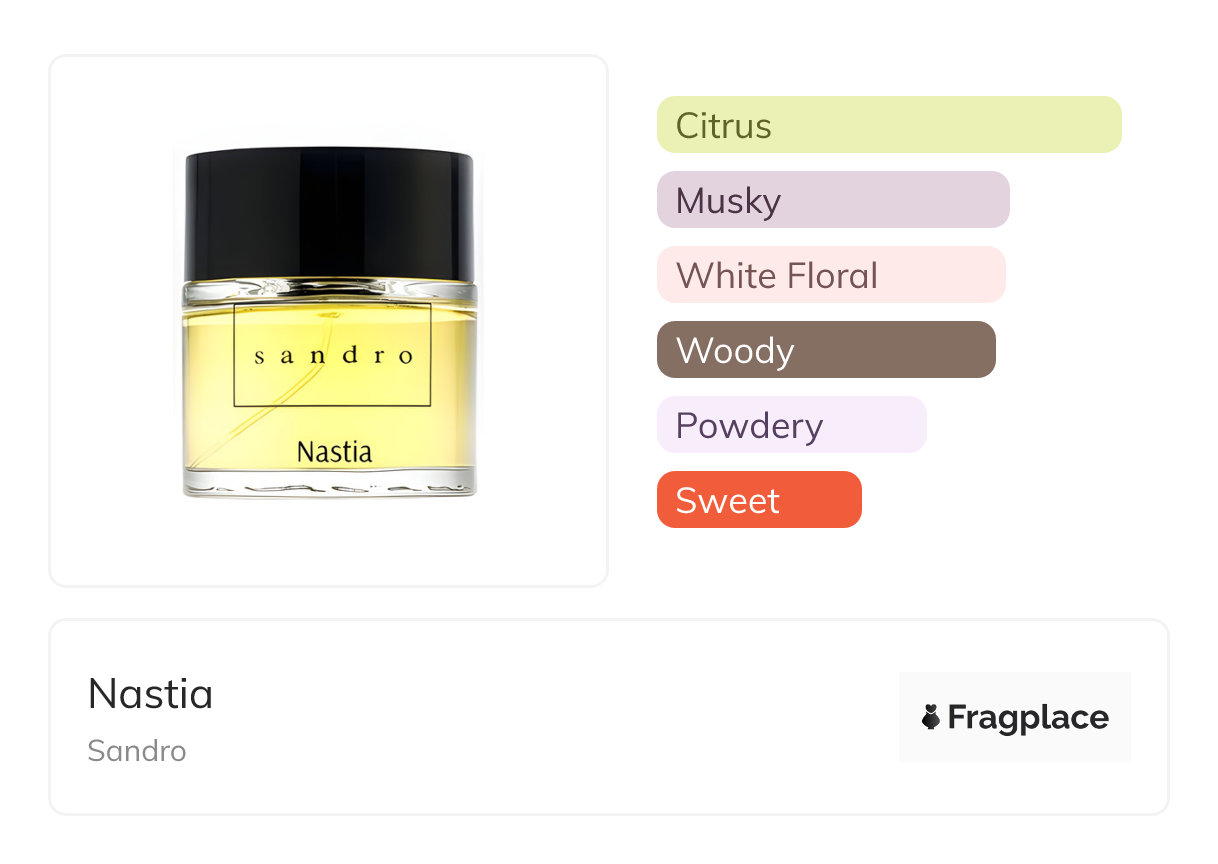Viewport: 1218px width, 864px height.
Task: Pick the Powdery accord bar
Action: coord(791,425)
